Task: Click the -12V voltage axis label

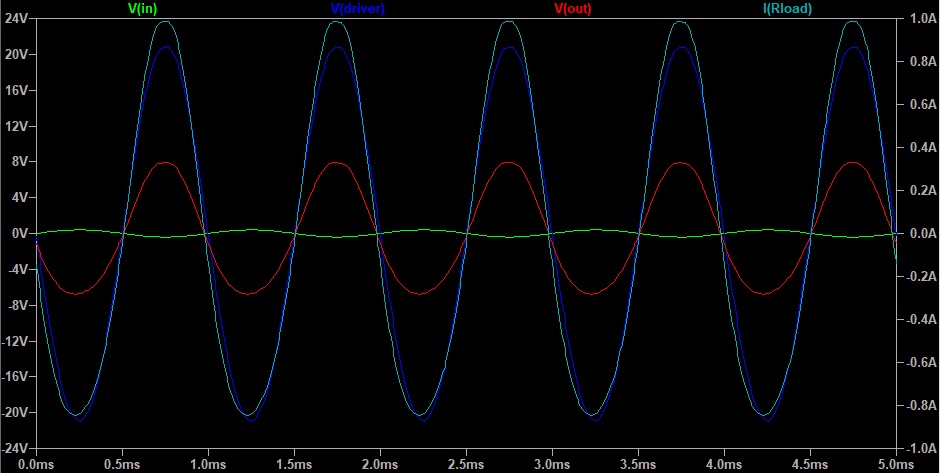Action: [15, 341]
